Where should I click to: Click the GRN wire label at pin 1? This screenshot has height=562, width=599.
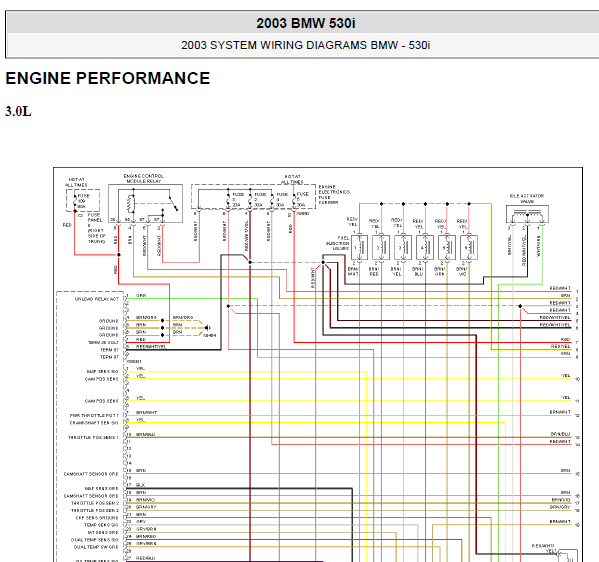(141, 296)
